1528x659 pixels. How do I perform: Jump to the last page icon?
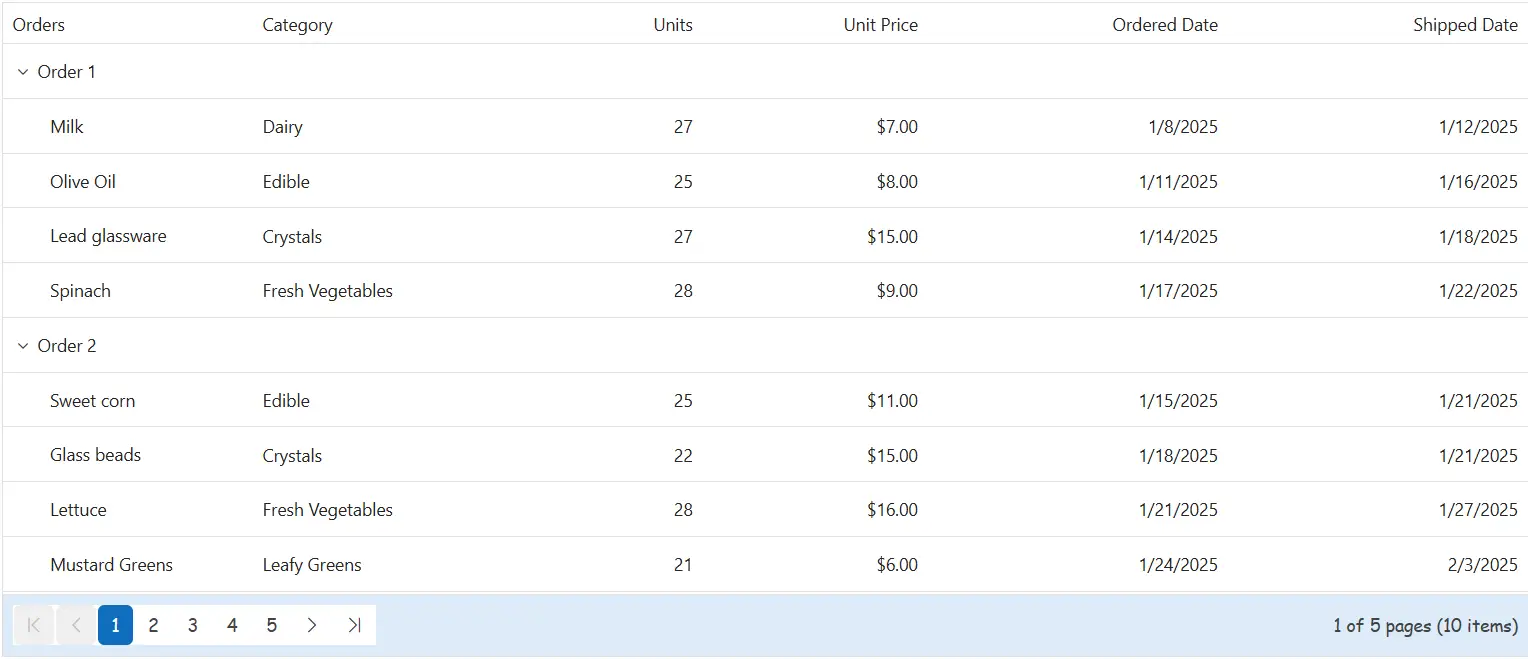tap(354, 625)
